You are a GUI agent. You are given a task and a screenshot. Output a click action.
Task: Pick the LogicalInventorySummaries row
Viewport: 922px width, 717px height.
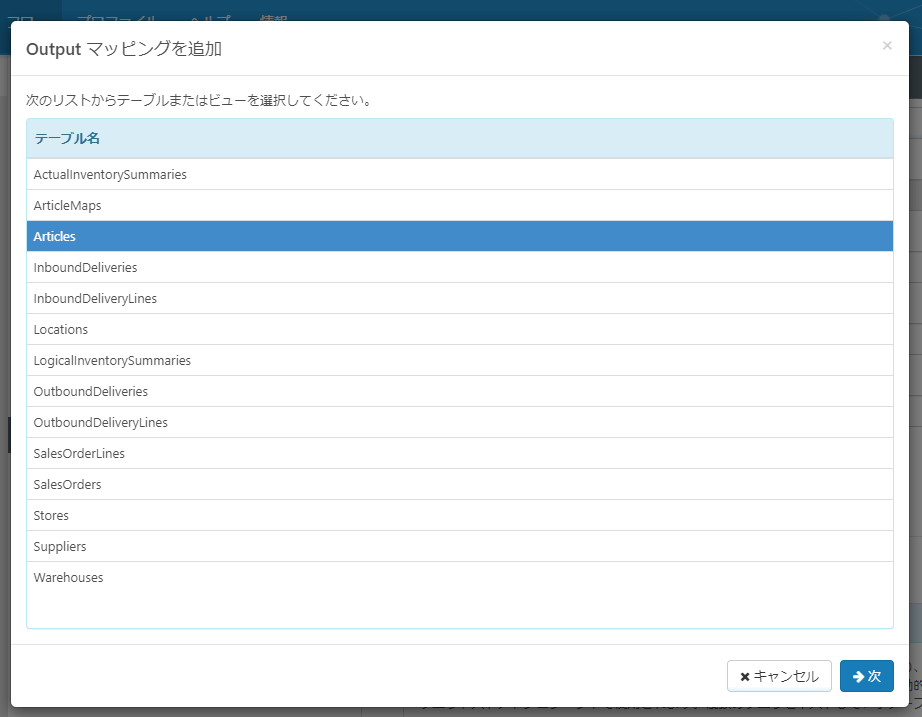pyautogui.click(x=460, y=360)
